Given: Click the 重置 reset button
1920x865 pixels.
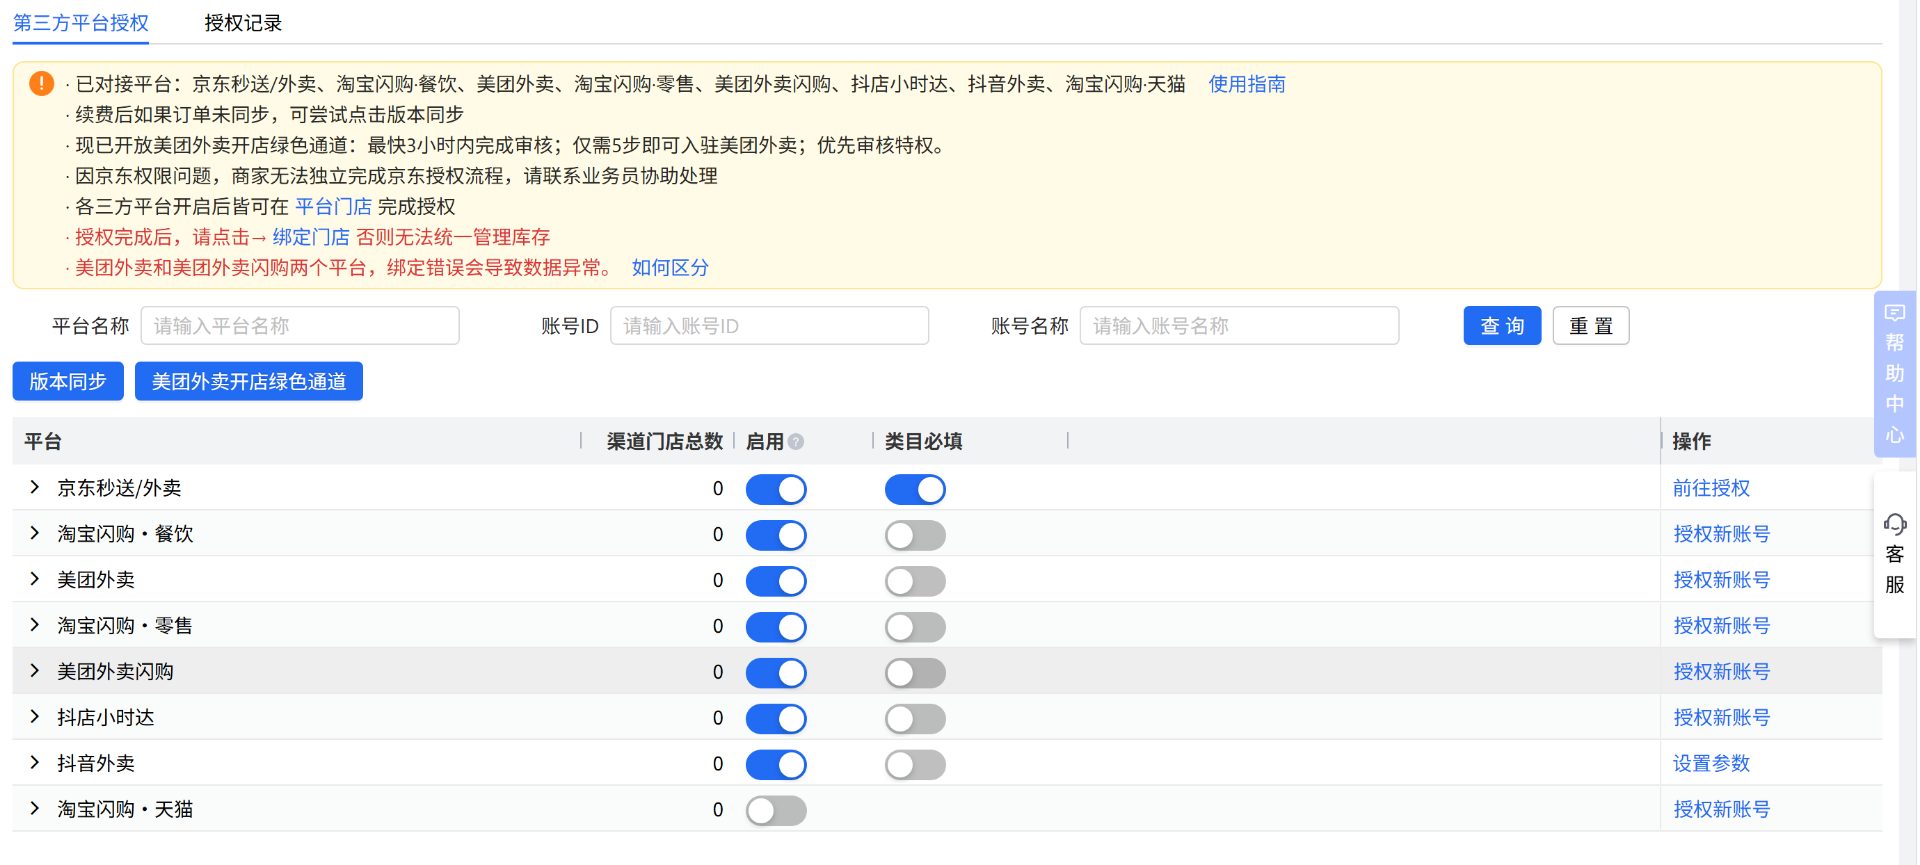Looking at the screenshot, I should click(1591, 326).
